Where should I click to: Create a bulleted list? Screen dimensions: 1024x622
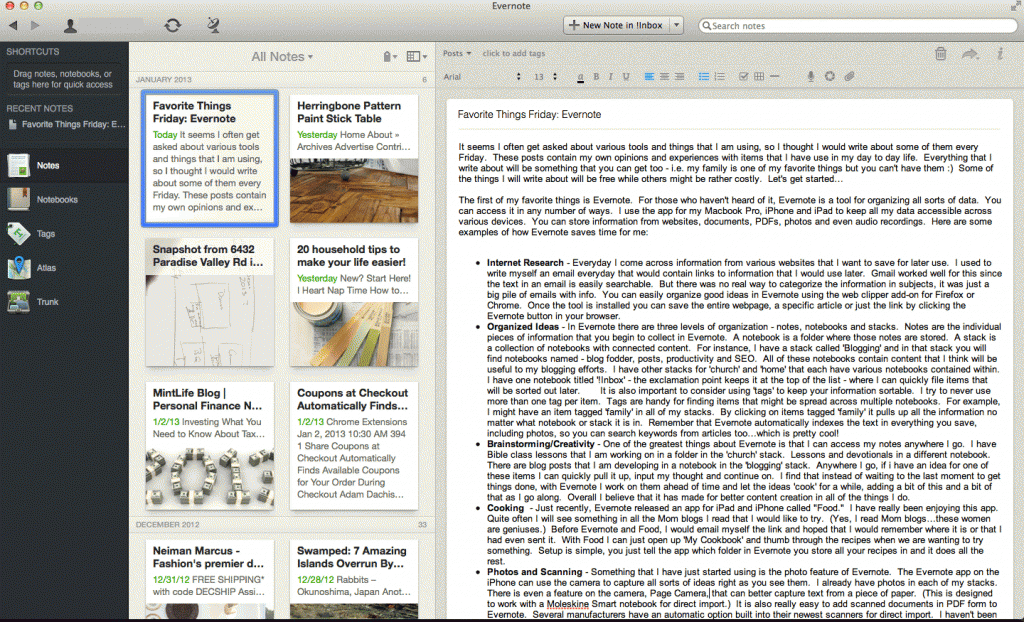click(x=703, y=76)
